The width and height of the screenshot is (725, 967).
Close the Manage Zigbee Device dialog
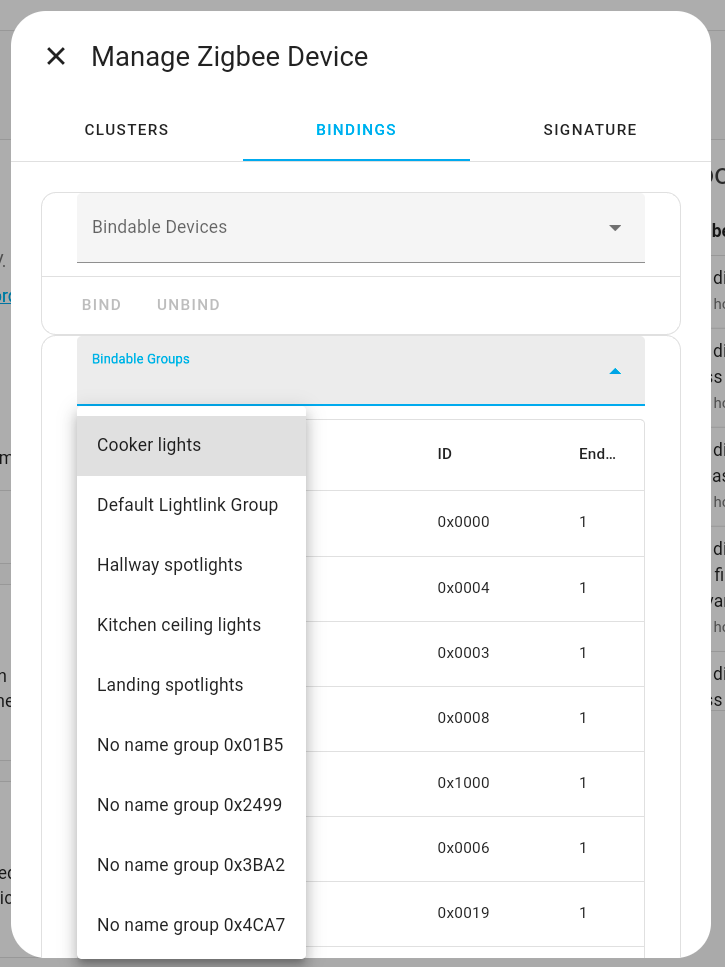56,57
